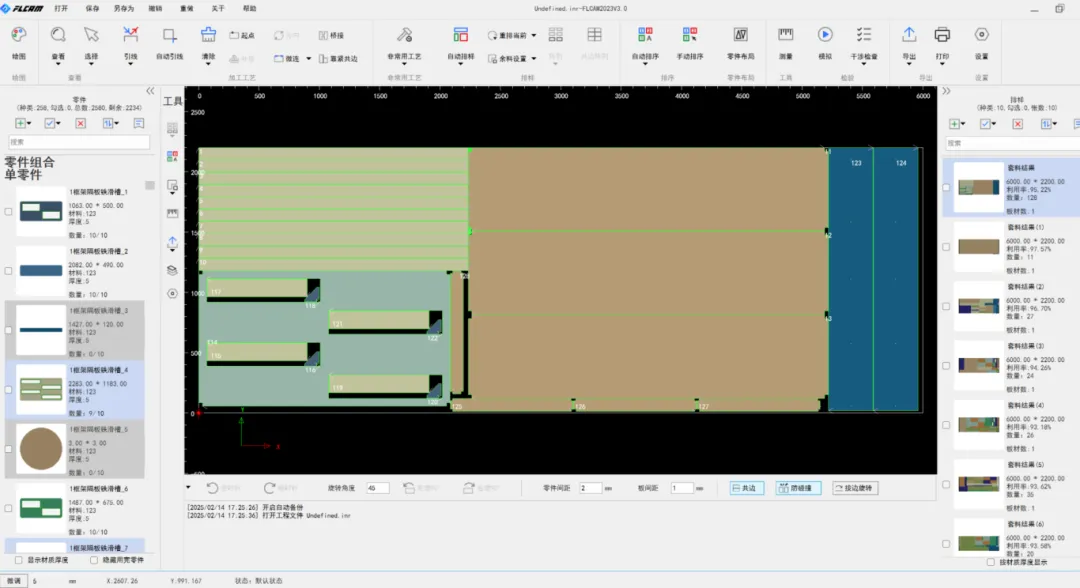
Task: Click the 旋转角度 input field
Action: tap(377, 488)
